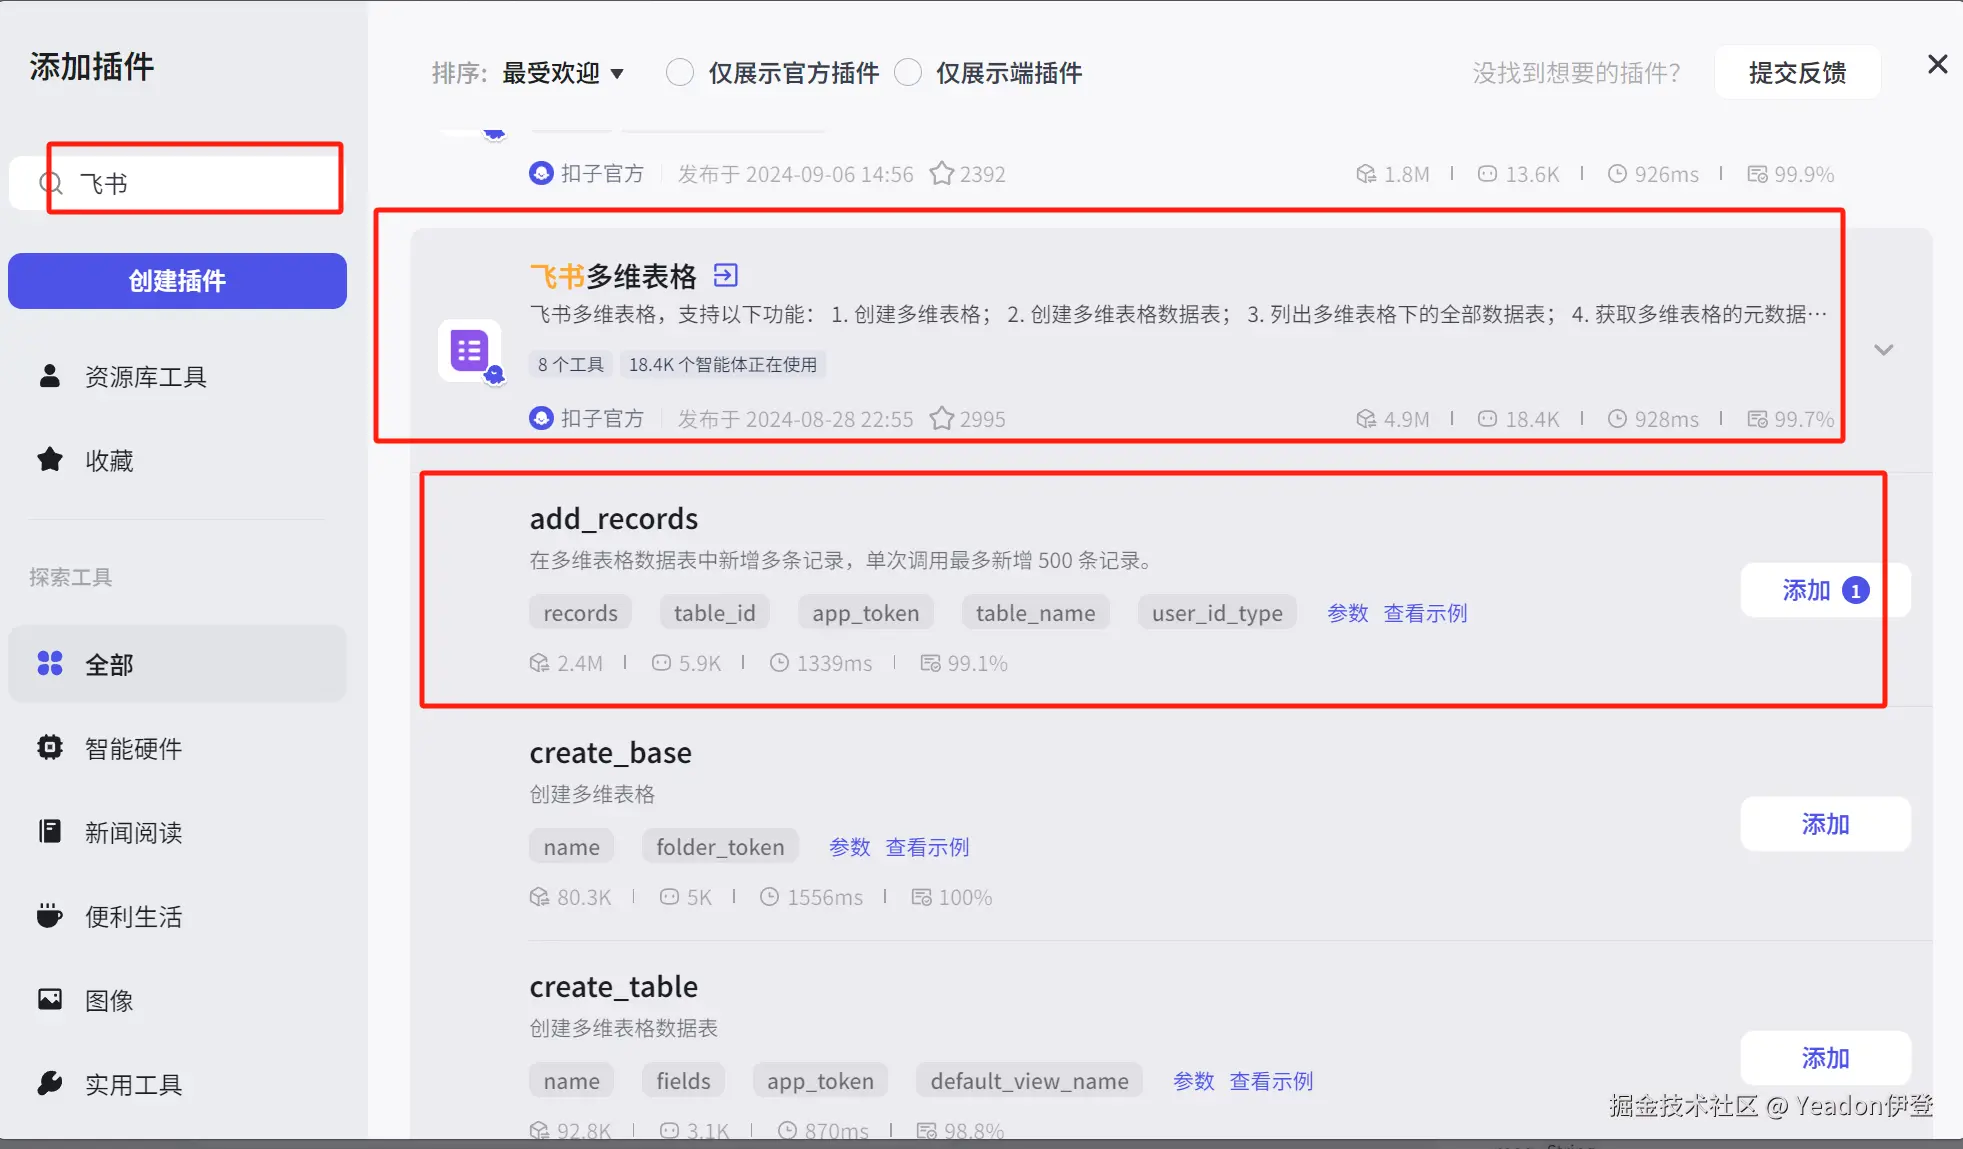Select 智能硬件 category
This screenshot has height=1149, width=1963.
point(133,749)
